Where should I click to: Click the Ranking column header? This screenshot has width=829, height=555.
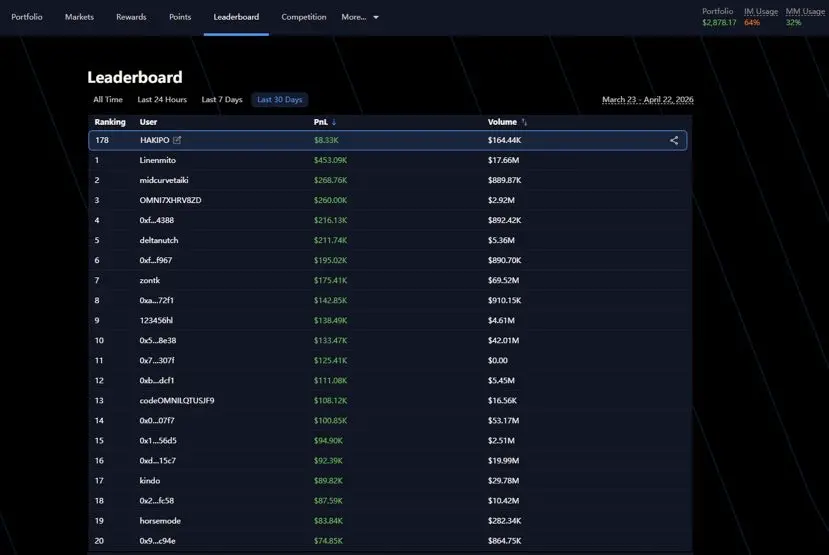110,122
